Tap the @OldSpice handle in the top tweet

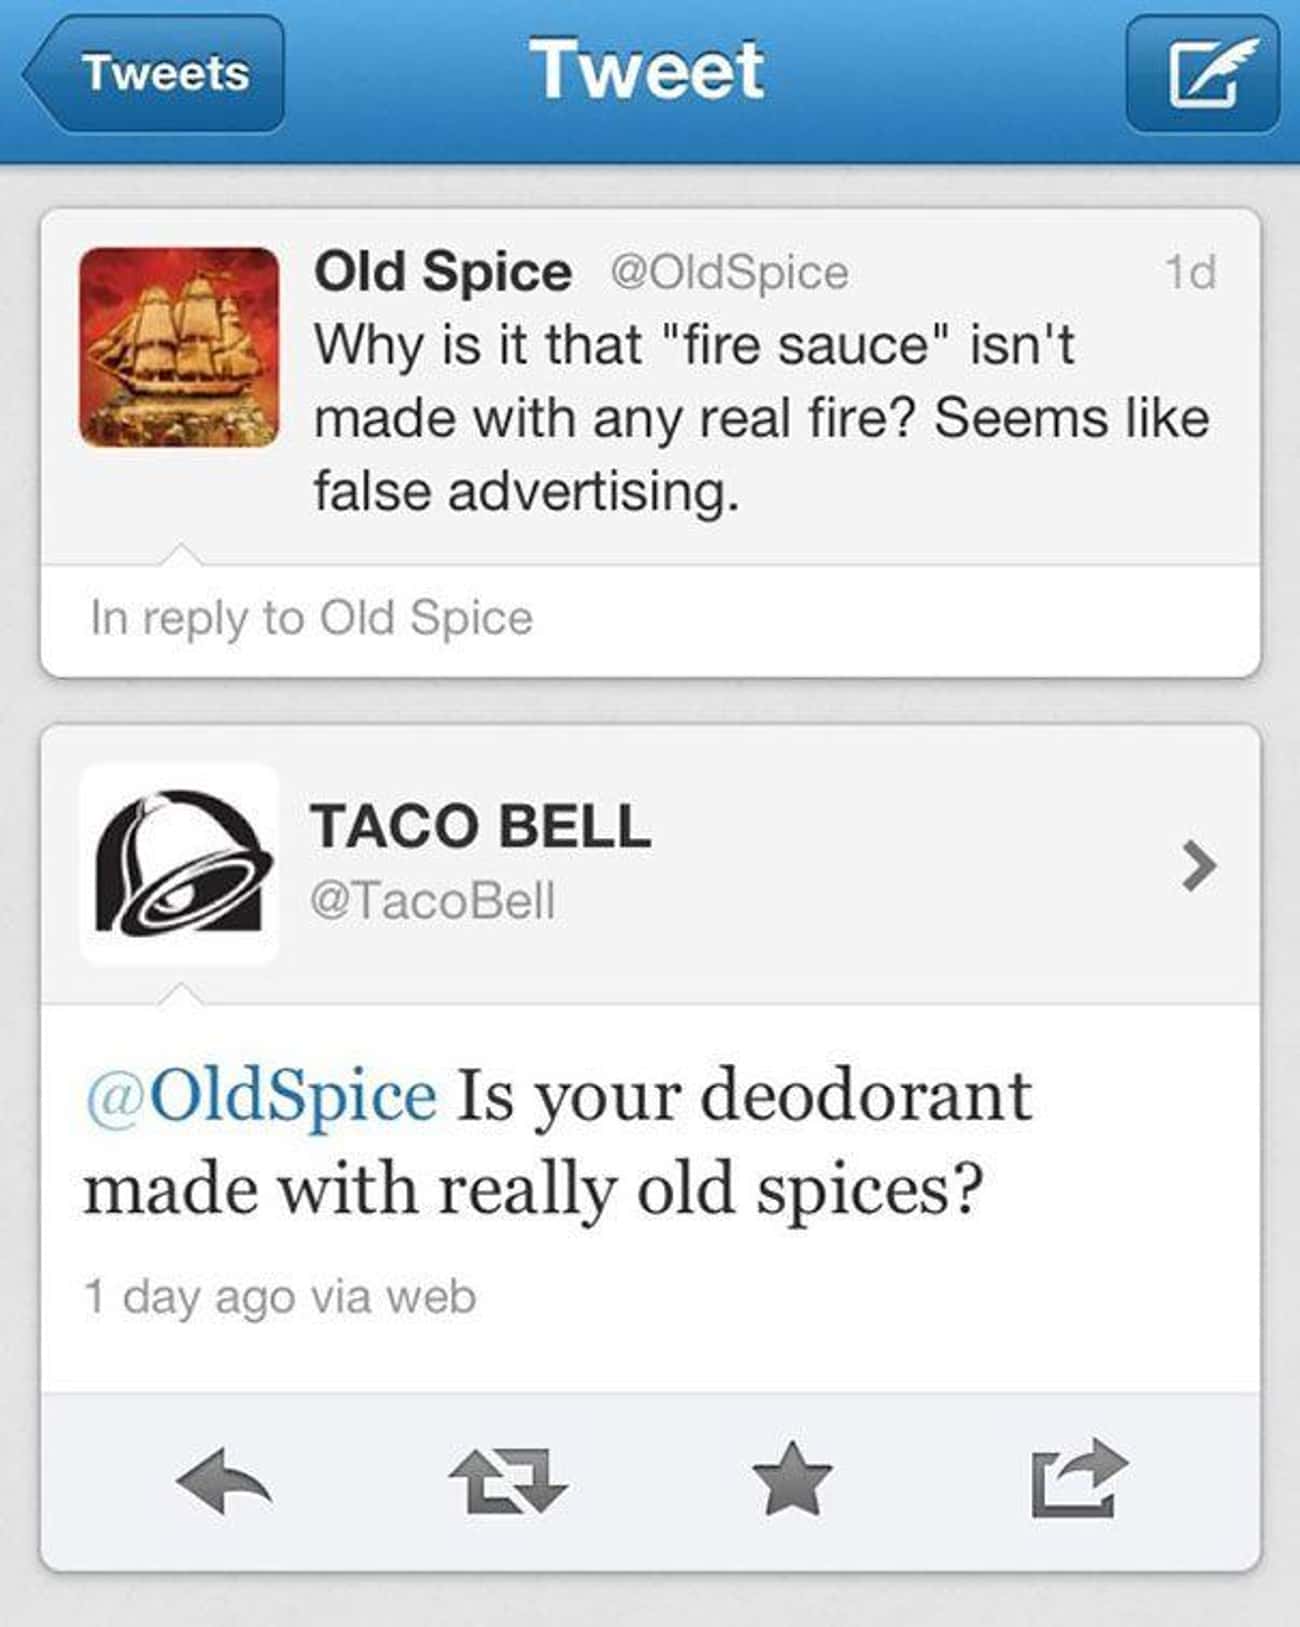click(729, 273)
